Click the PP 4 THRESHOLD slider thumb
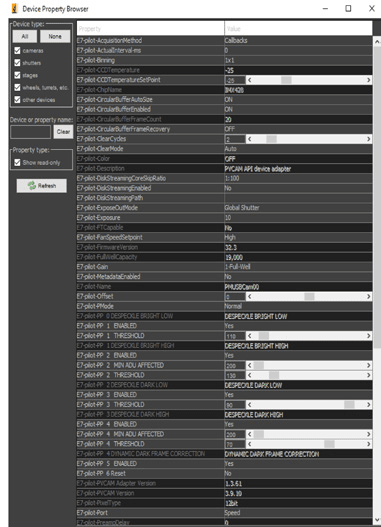 (329, 444)
